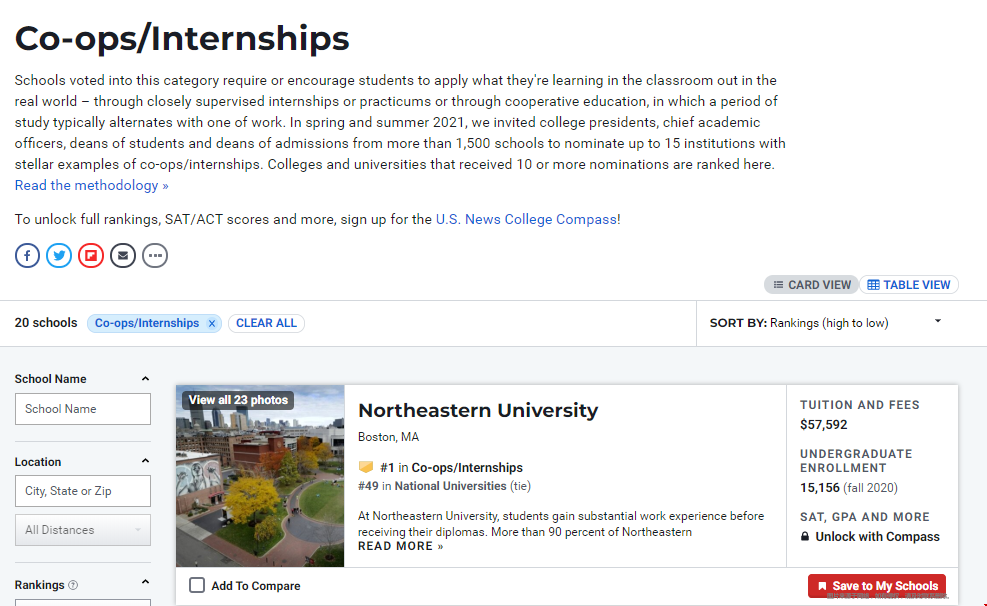Image resolution: width=987 pixels, height=606 pixels.
Task: Share page on Facebook icon
Action: pos(27,256)
